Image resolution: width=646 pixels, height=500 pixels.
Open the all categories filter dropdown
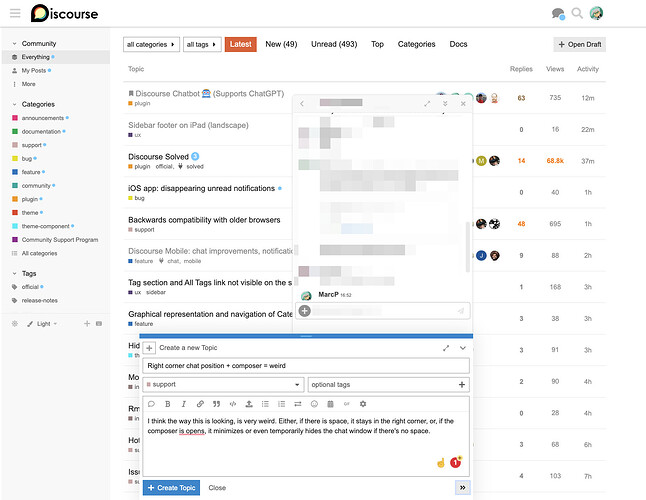[151, 44]
